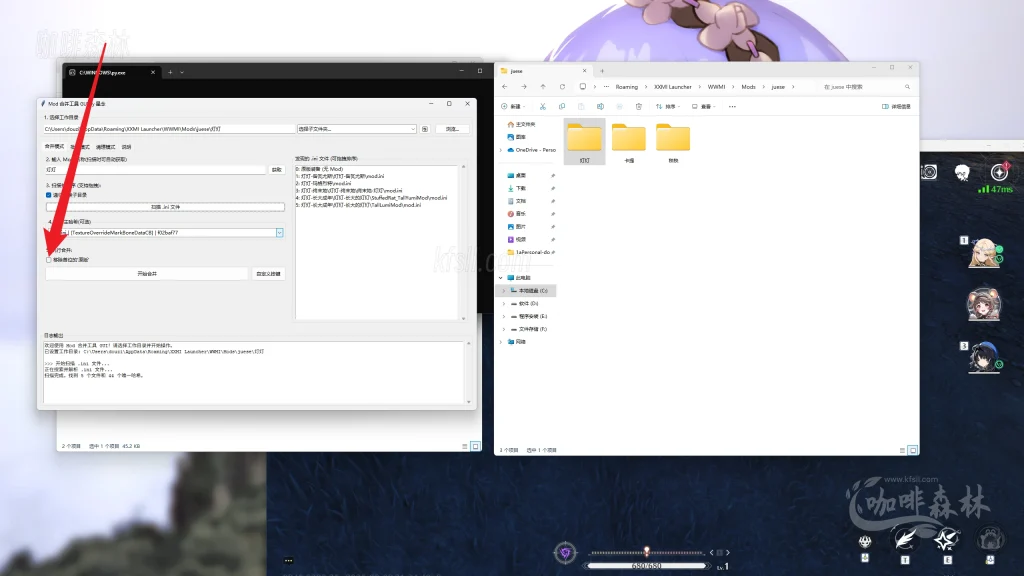This screenshot has height=576, width=1024.
Task: Go up one folder with the Up arrow
Action: coord(543,87)
